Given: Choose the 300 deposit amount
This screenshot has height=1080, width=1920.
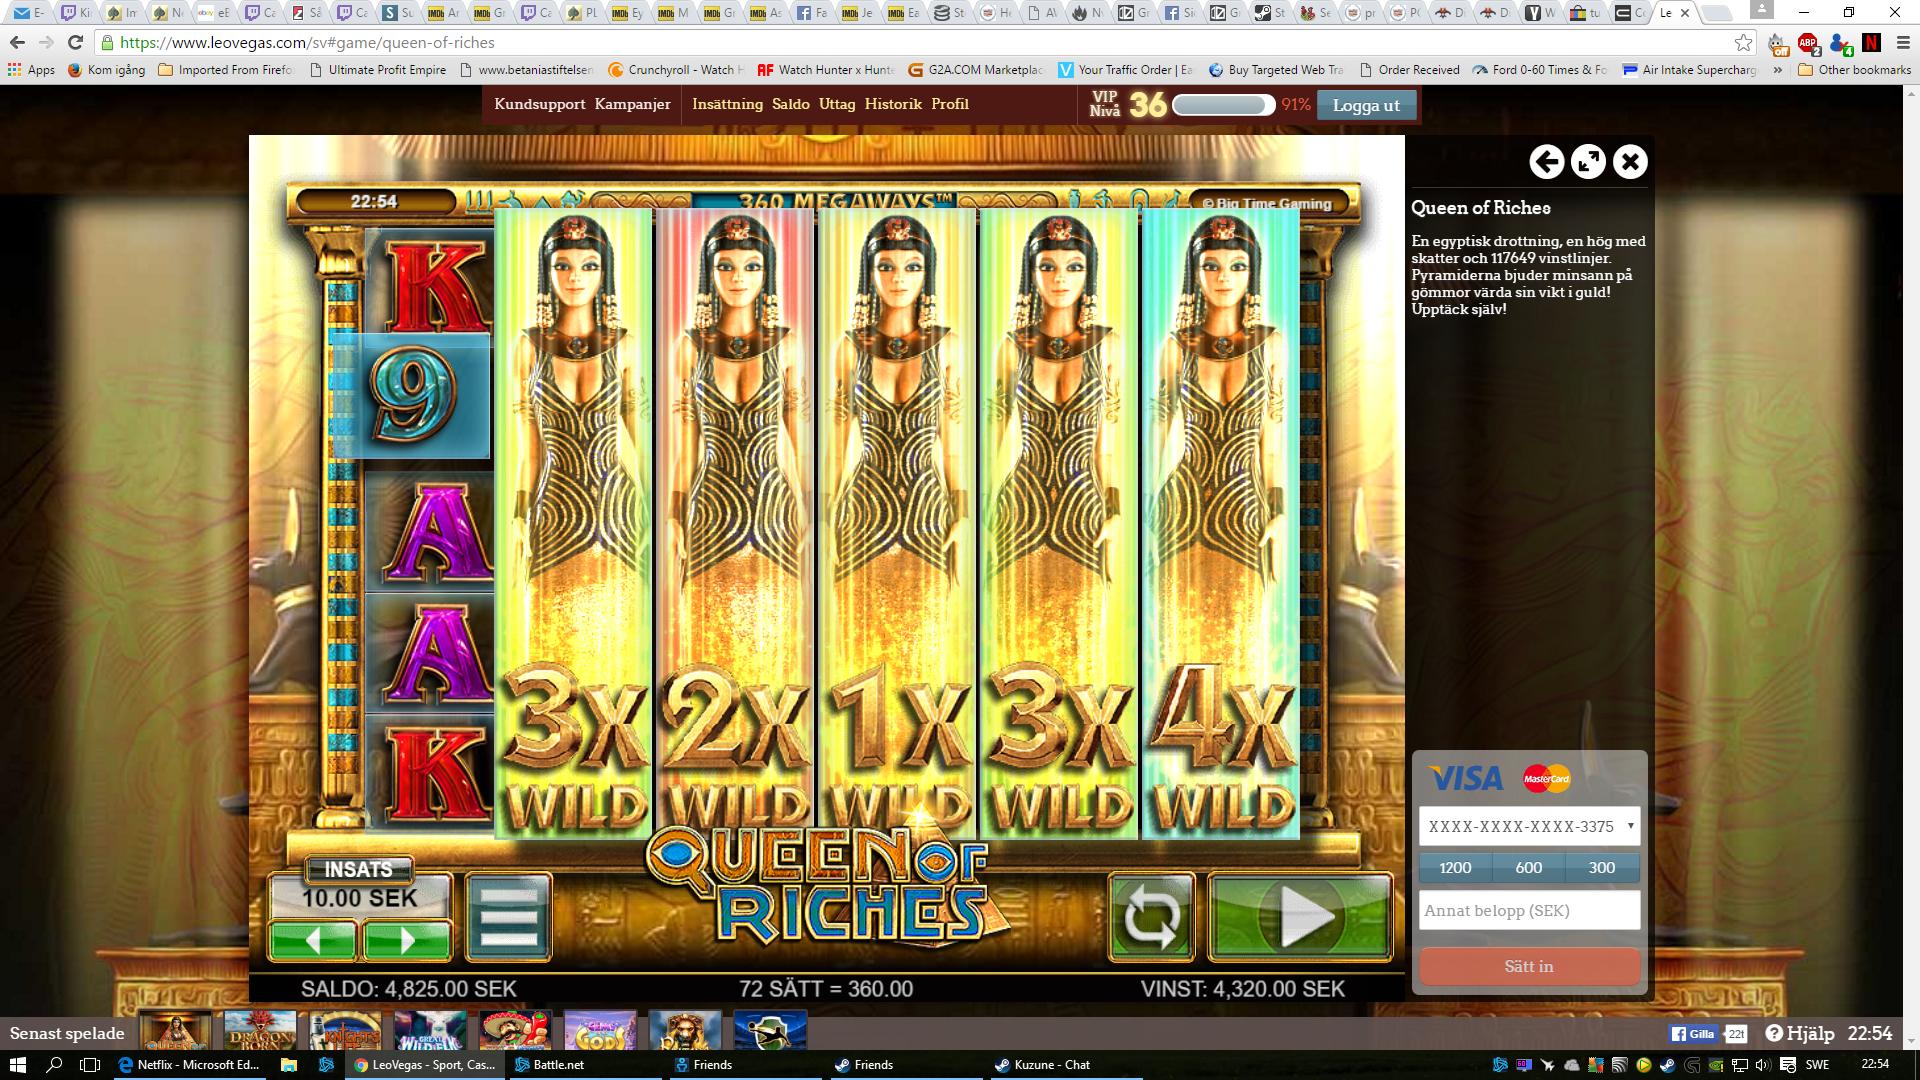Looking at the screenshot, I should tap(1602, 868).
